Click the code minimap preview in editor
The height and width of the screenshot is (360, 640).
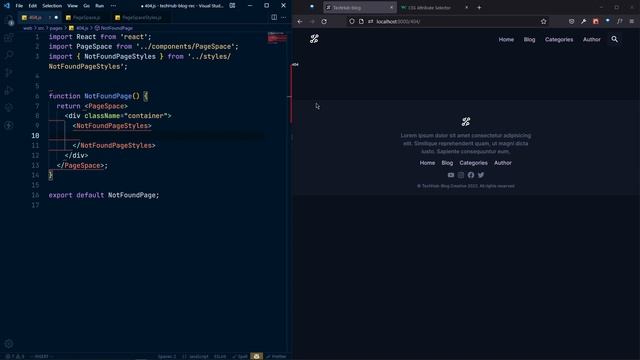tap(277, 38)
